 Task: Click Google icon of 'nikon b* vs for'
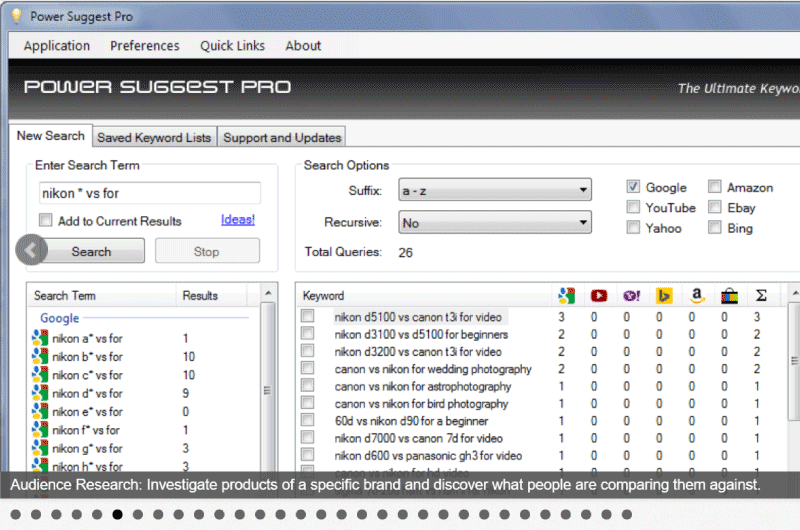(x=40, y=357)
